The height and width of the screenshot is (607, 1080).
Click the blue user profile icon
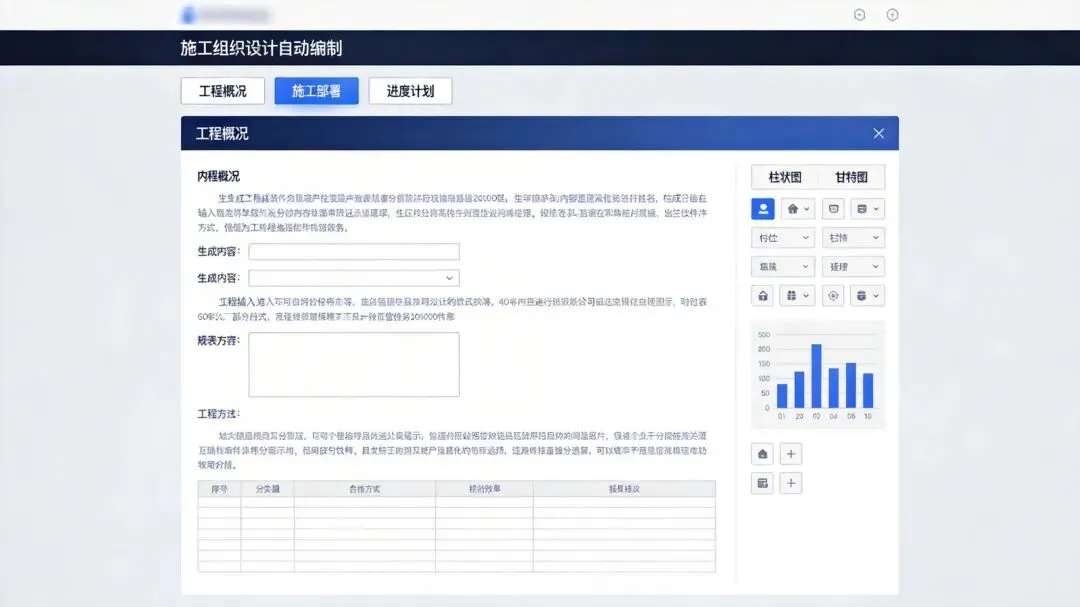(762, 209)
